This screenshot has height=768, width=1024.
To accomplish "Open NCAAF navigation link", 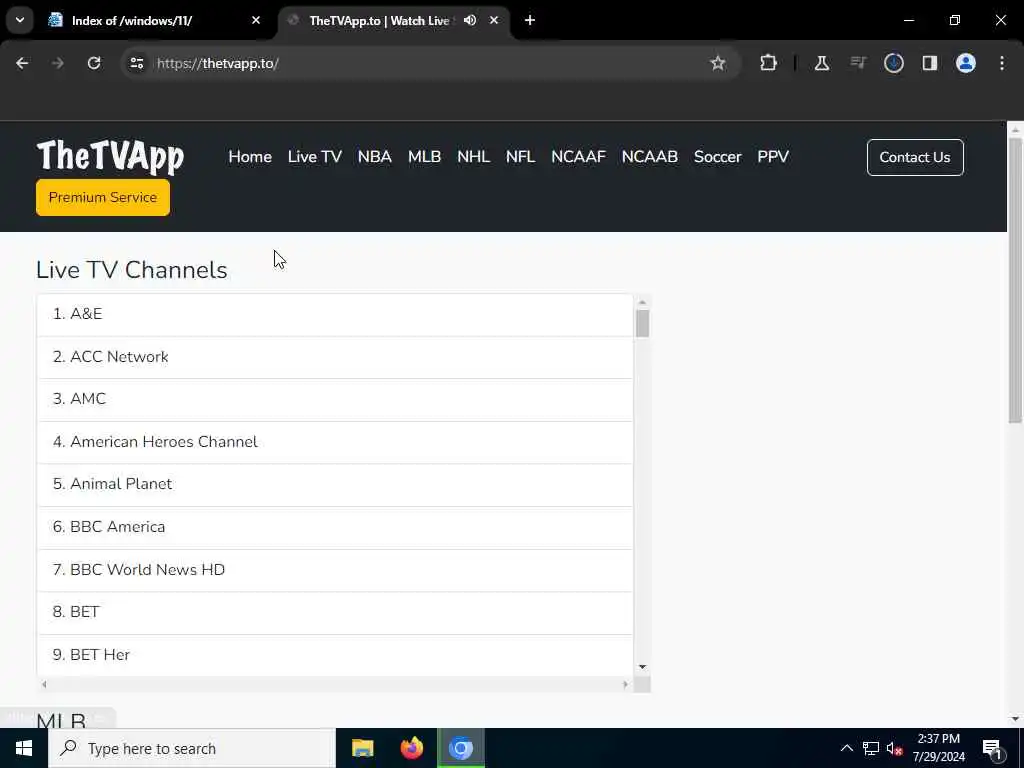I will click(579, 157).
